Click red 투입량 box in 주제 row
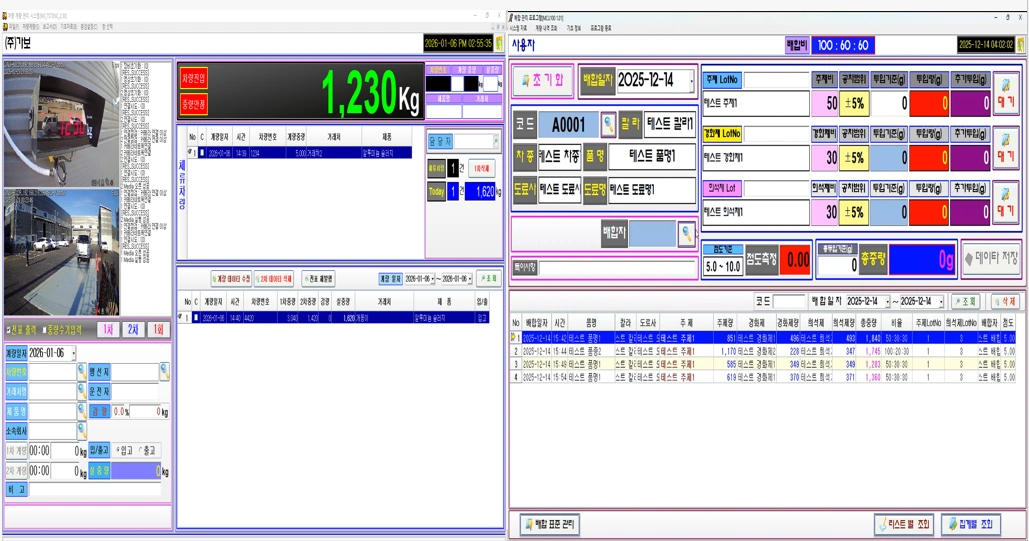Image resolution: width=1029 pixels, height=541 pixels. [x=929, y=103]
